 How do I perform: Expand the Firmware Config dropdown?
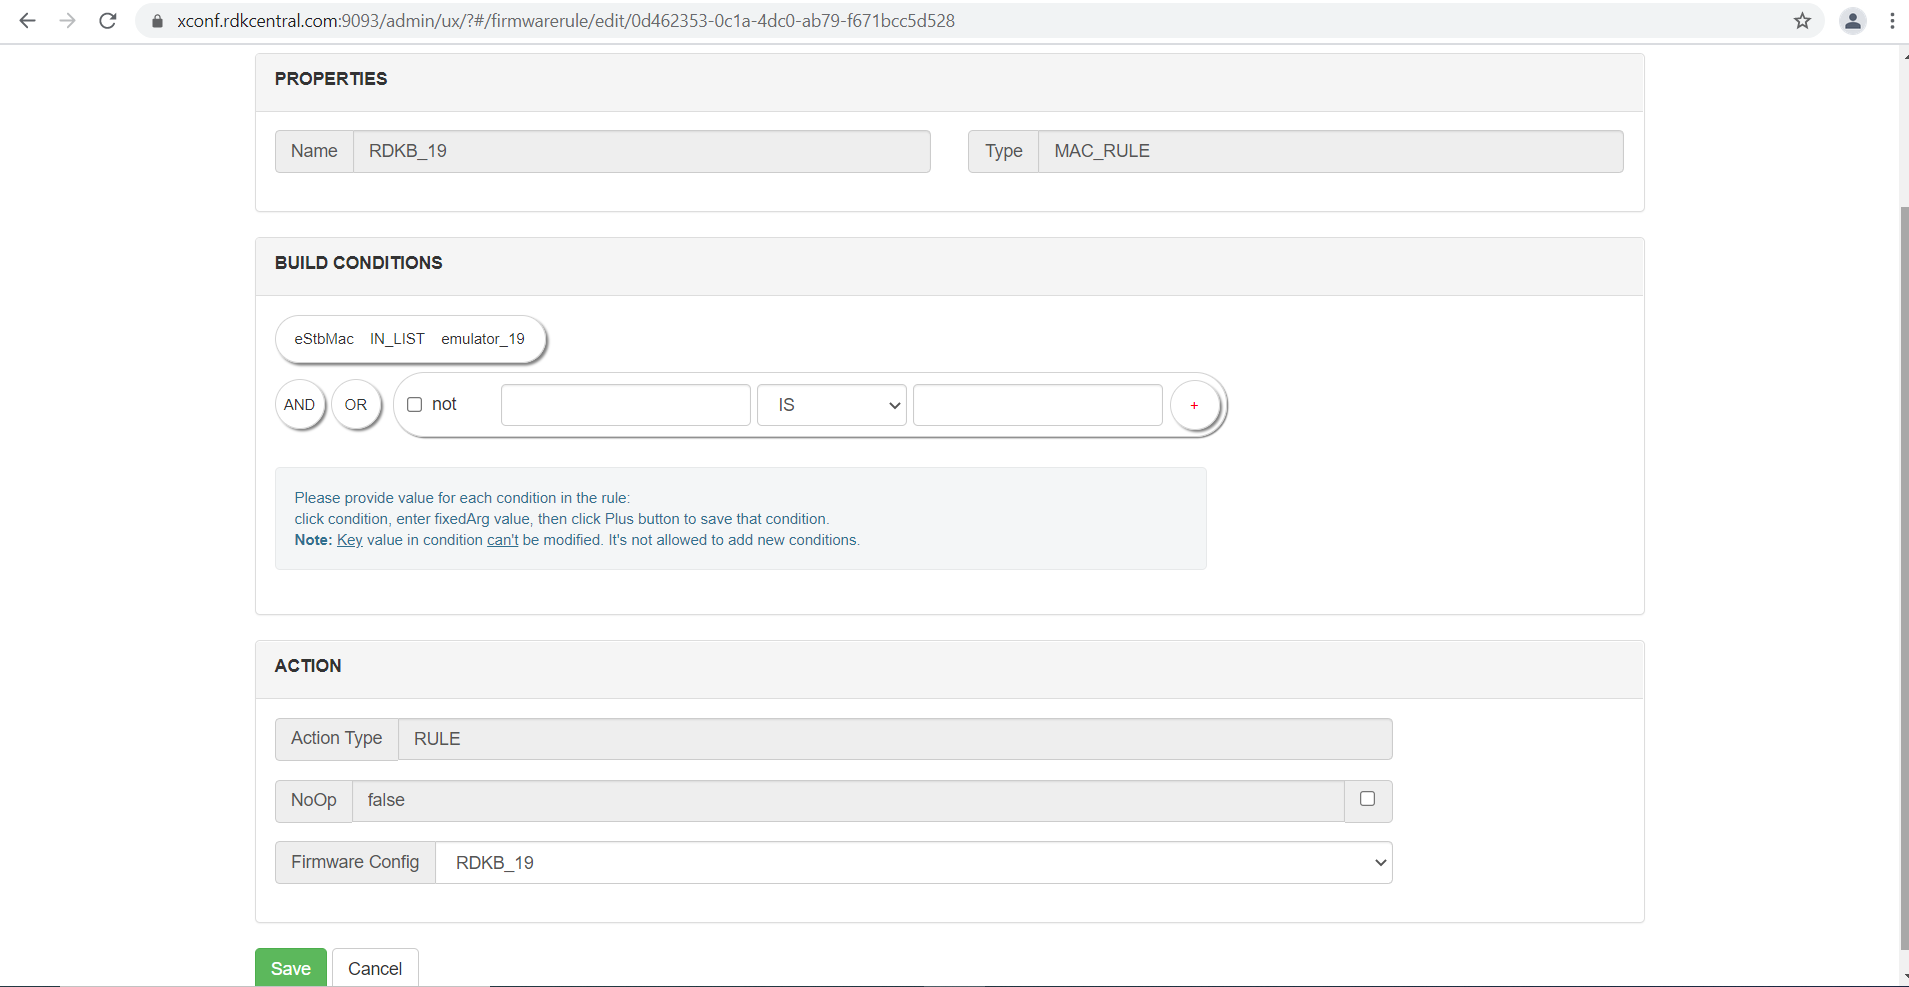pos(913,863)
